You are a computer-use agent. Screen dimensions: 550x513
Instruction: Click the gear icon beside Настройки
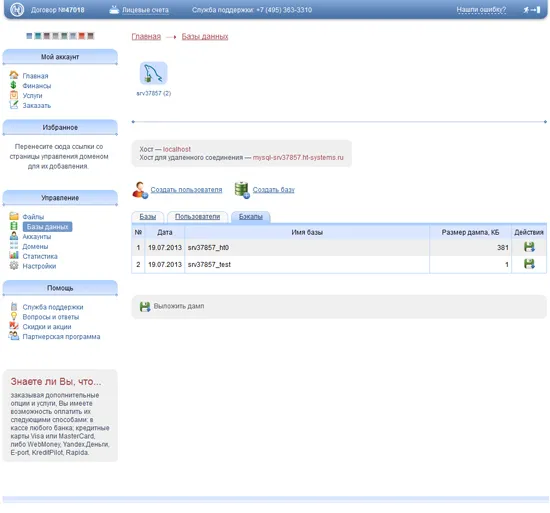(x=14, y=265)
